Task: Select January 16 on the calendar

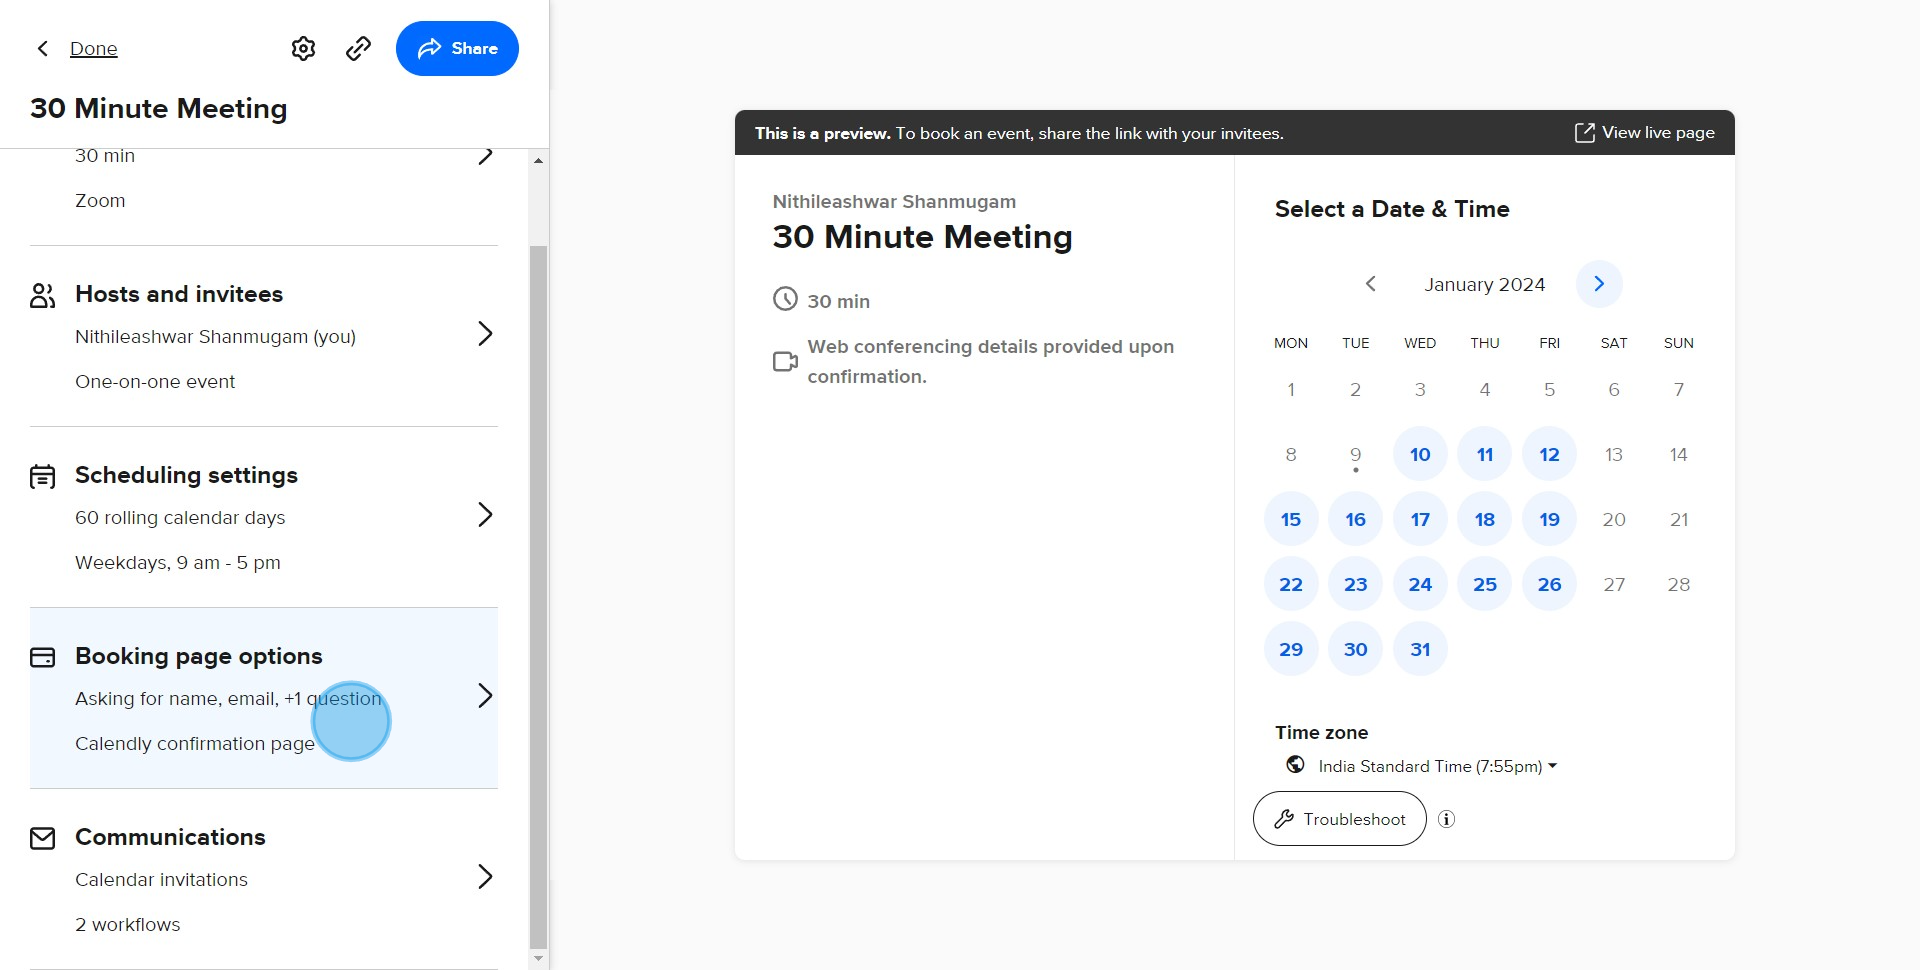Action: [1355, 519]
